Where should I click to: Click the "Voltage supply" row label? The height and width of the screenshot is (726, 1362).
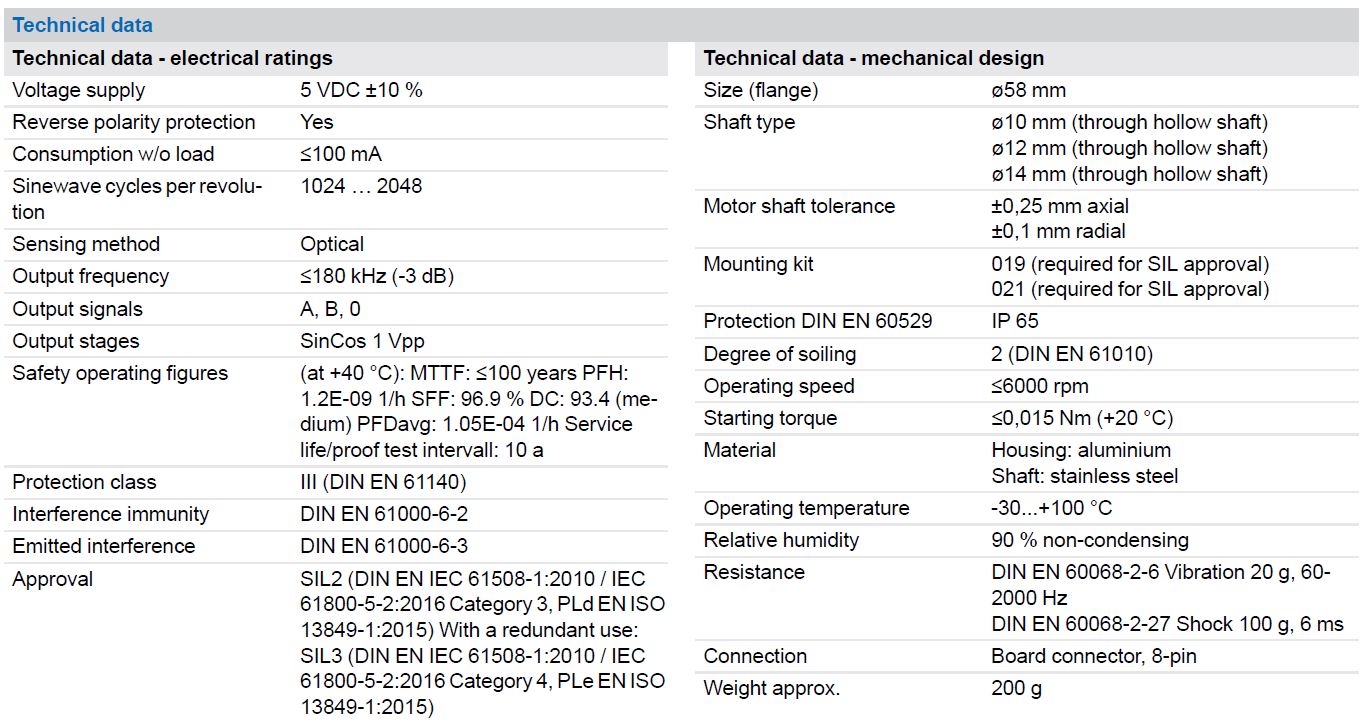click(x=78, y=90)
